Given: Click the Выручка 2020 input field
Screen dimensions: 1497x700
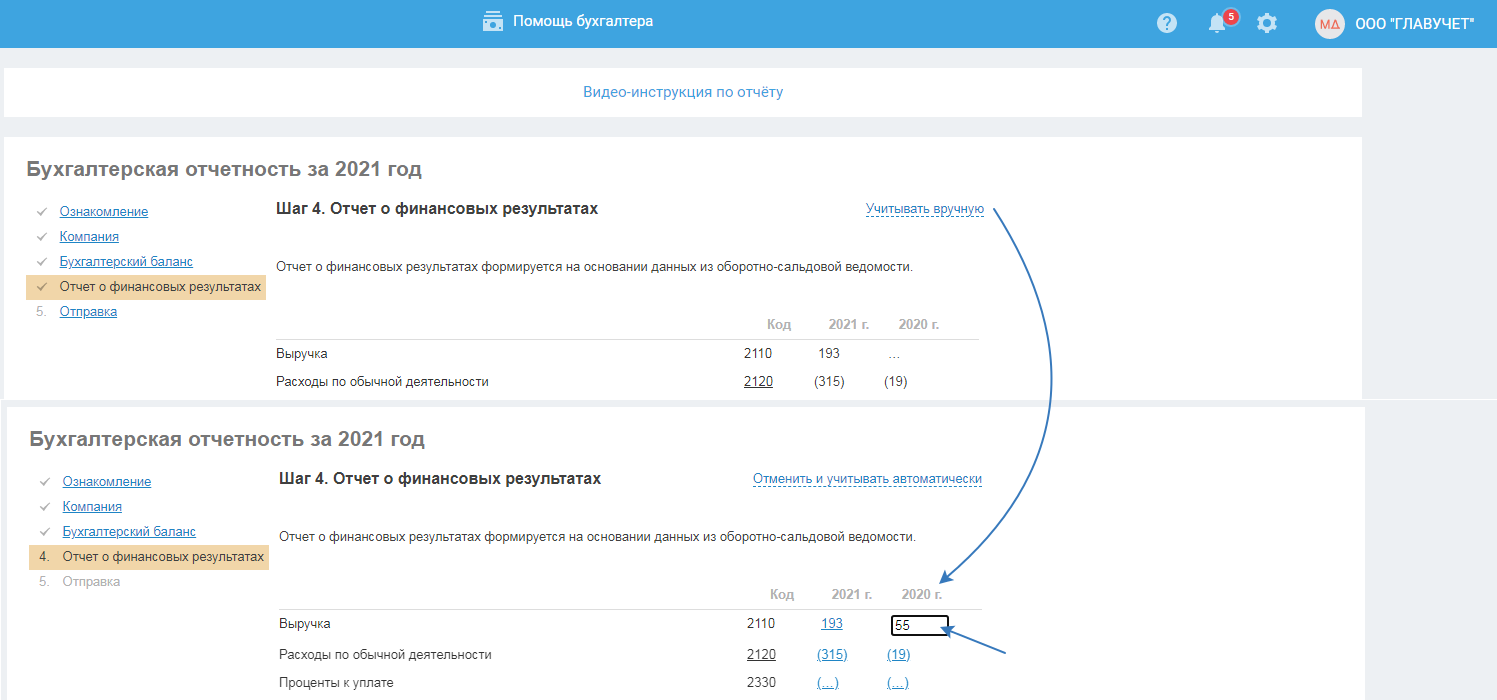Looking at the screenshot, I should pos(919,626).
